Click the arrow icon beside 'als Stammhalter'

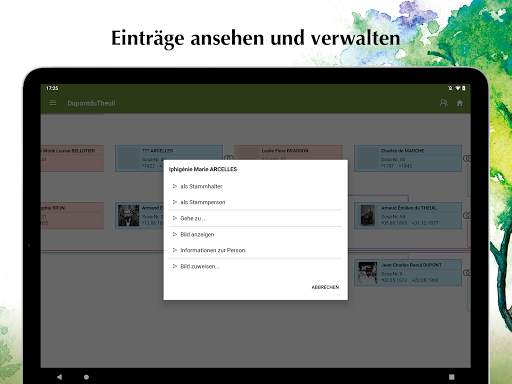coord(175,186)
